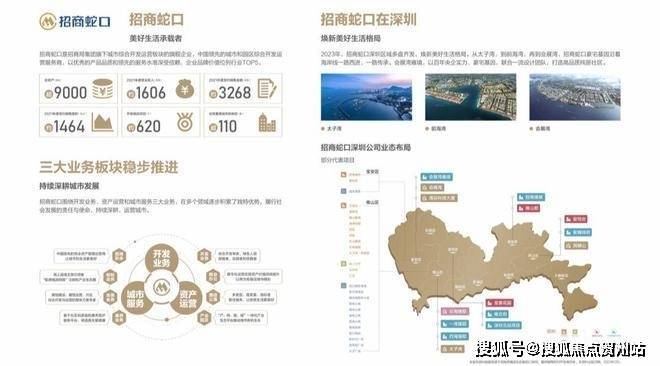Select the 开发业务 circle
Image resolution: width=660 pixels, height=366 pixels.
tap(161, 259)
